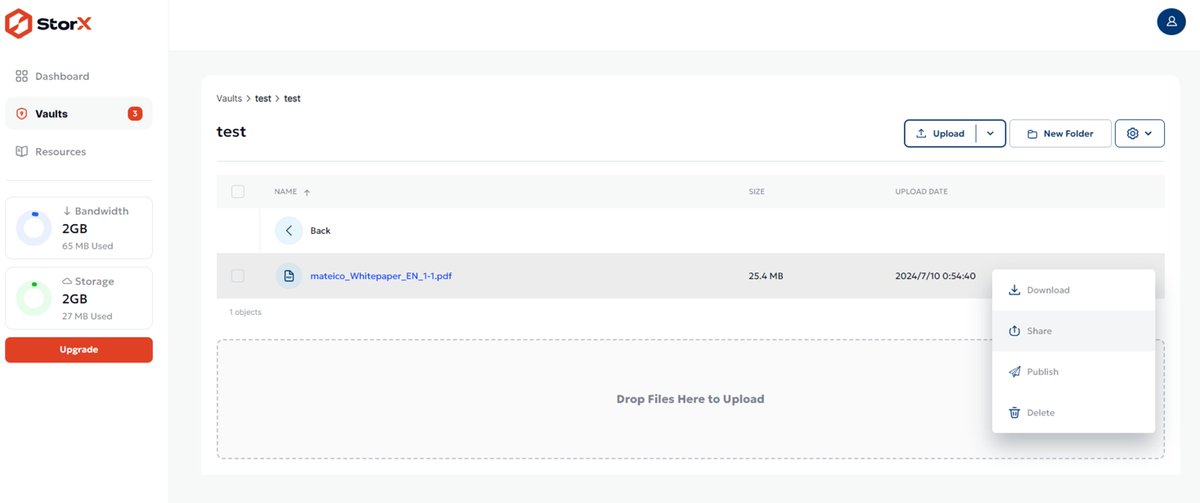This screenshot has height=503, width=1200.
Task: Click the New Folder button
Action: pos(1060,133)
